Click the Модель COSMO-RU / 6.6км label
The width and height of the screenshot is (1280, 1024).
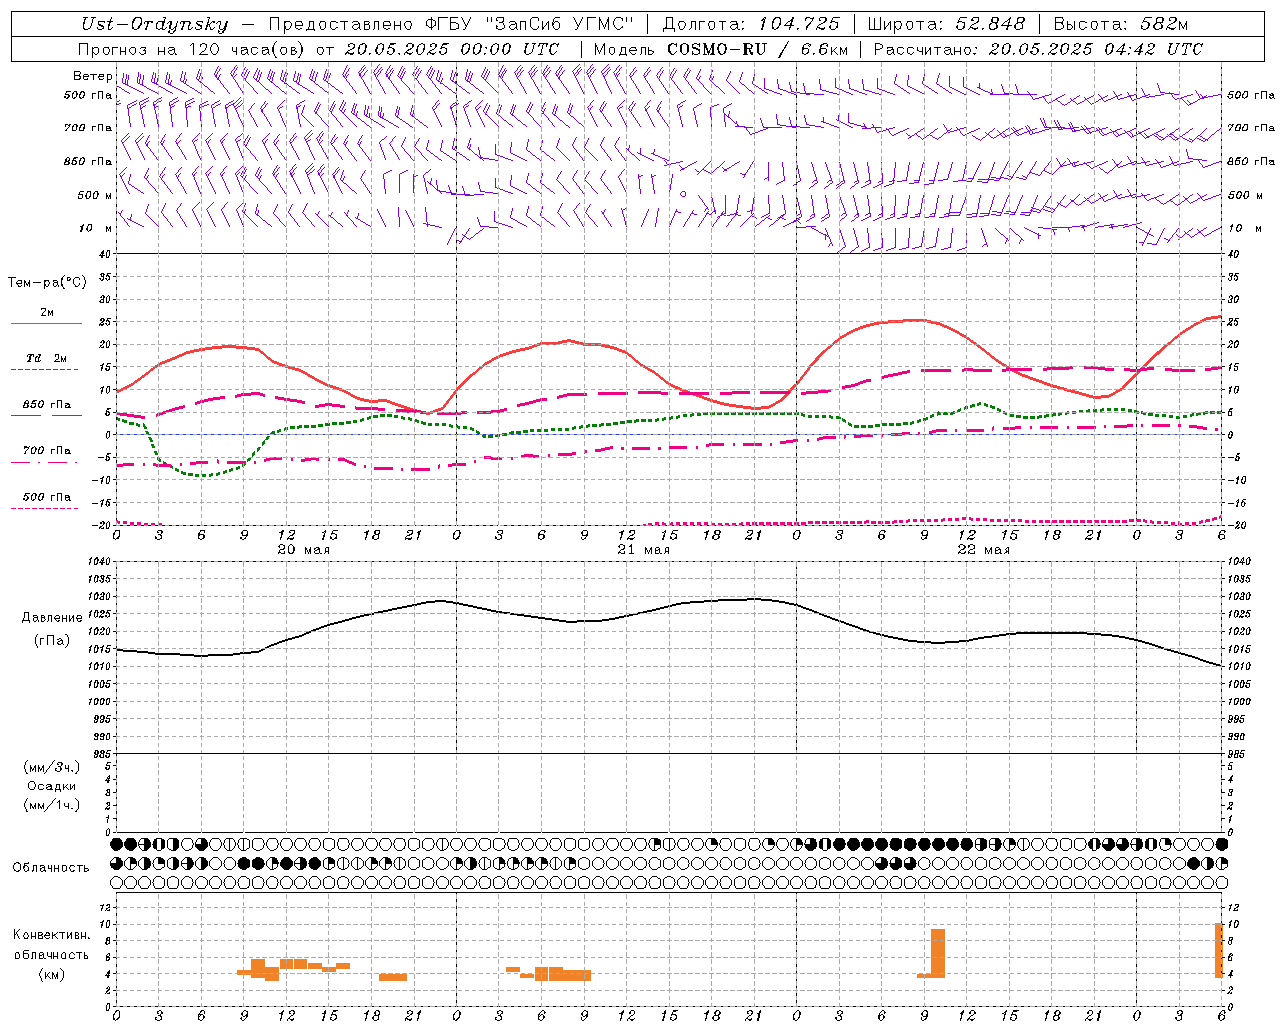tap(721, 49)
